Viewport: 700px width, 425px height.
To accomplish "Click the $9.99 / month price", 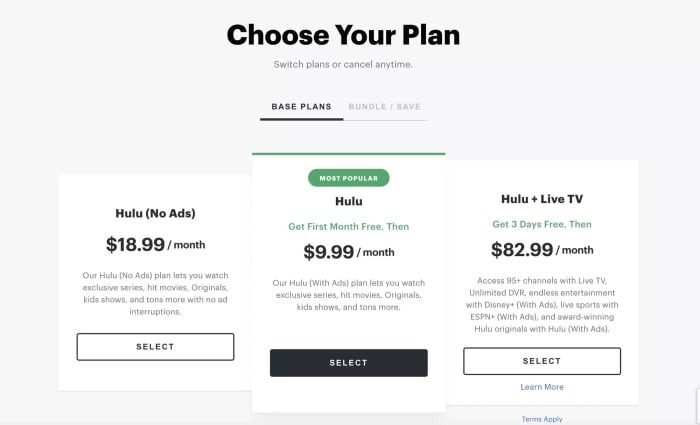I will pos(348,251).
